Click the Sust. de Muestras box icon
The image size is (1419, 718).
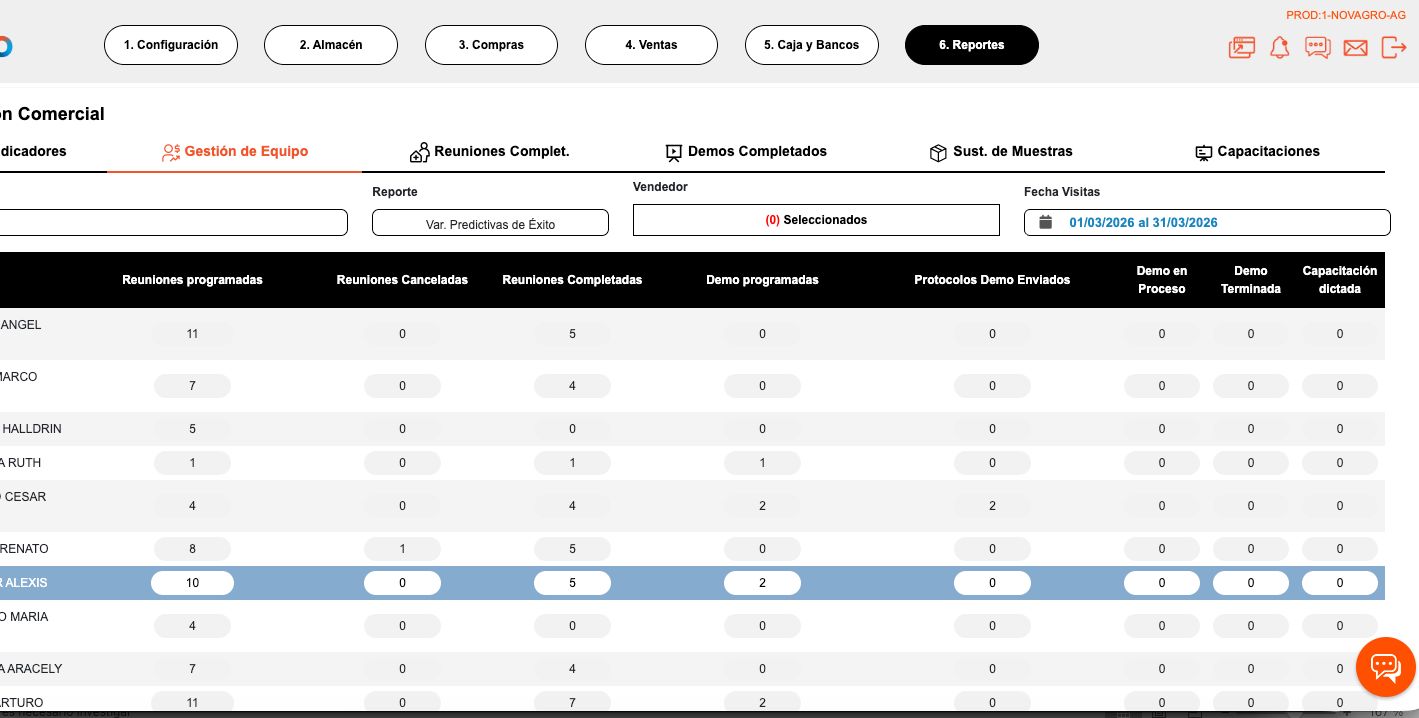939,152
